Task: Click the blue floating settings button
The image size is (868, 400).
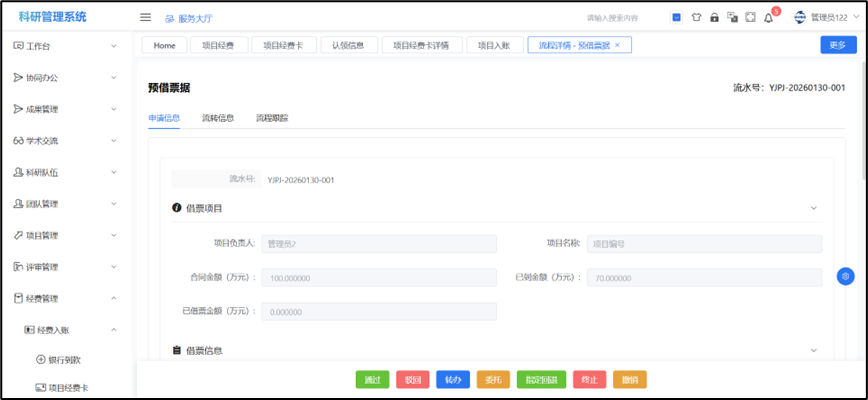Action: coord(845,276)
